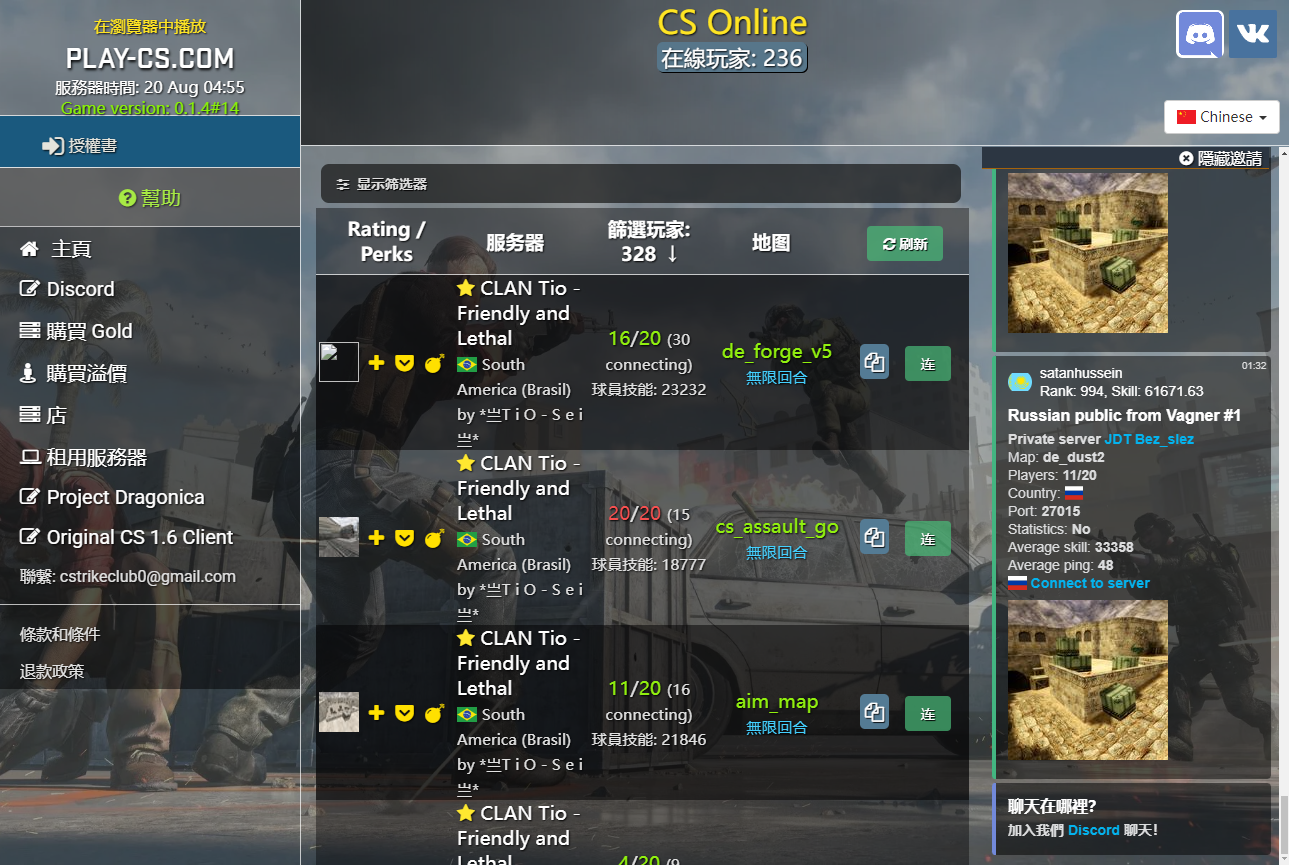Click shield perk icon in de_forge_v5 row

pyautogui.click(x=404, y=362)
